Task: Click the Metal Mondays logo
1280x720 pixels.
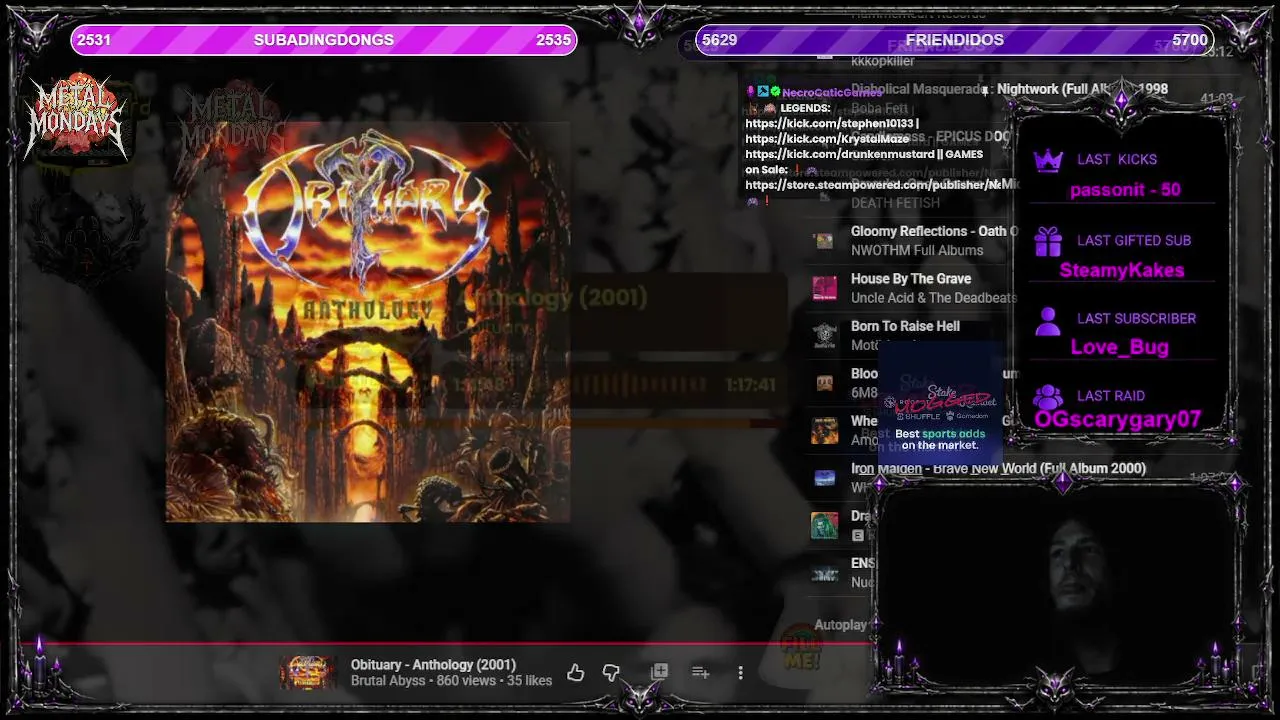Action: (77, 117)
